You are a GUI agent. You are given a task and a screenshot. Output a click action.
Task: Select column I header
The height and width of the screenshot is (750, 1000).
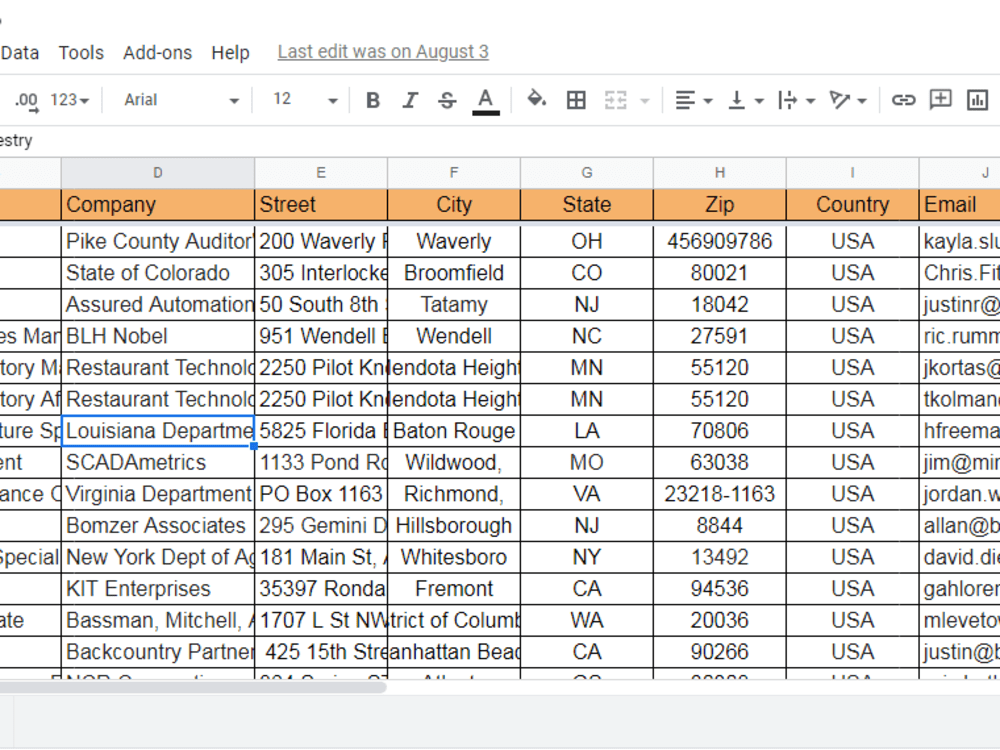click(853, 173)
